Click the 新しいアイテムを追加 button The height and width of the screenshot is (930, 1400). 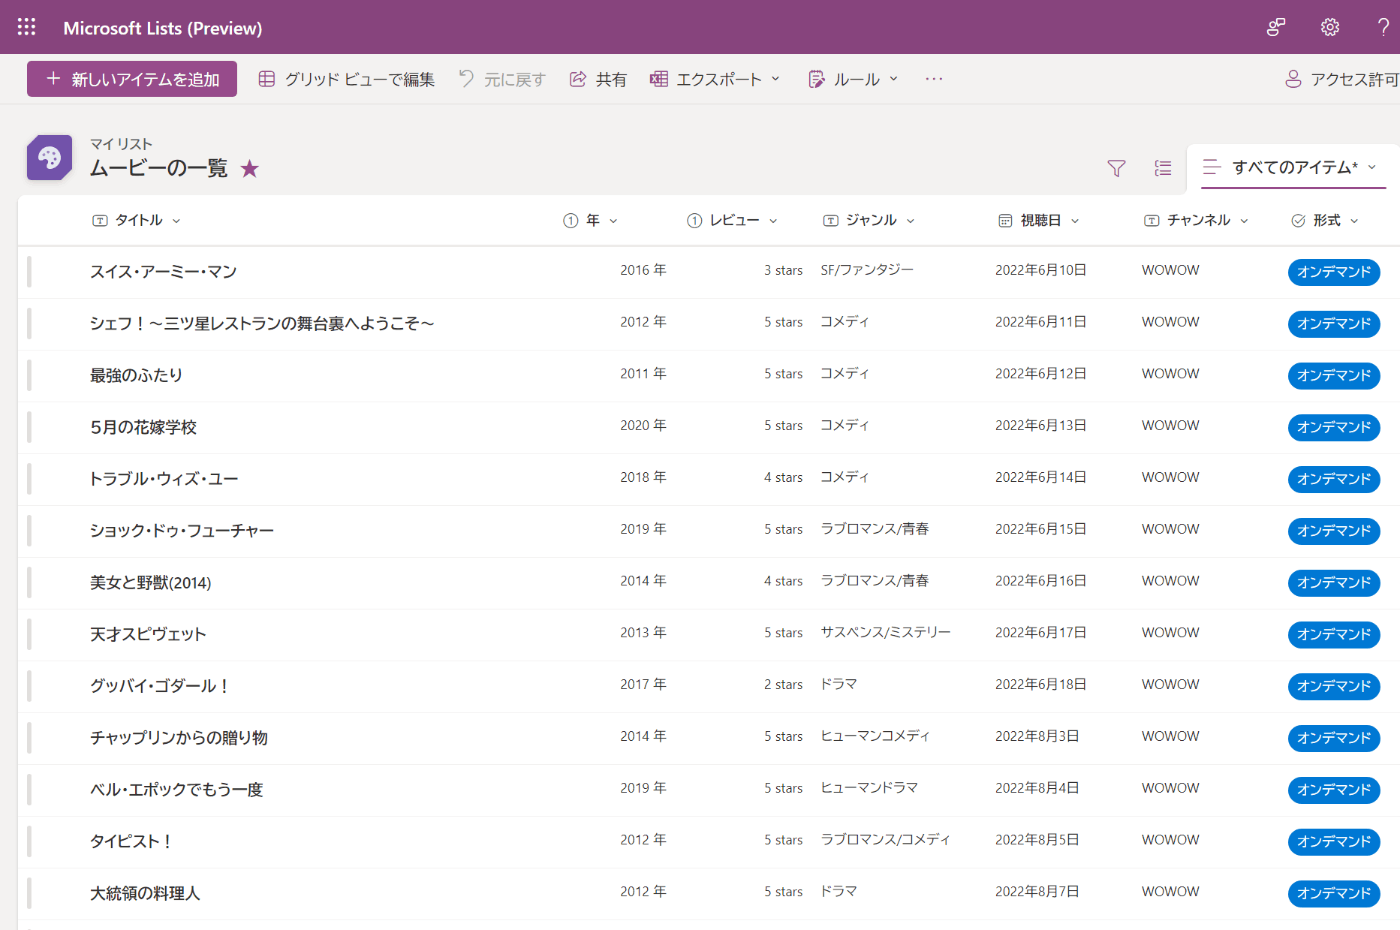click(x=132, y=79)
